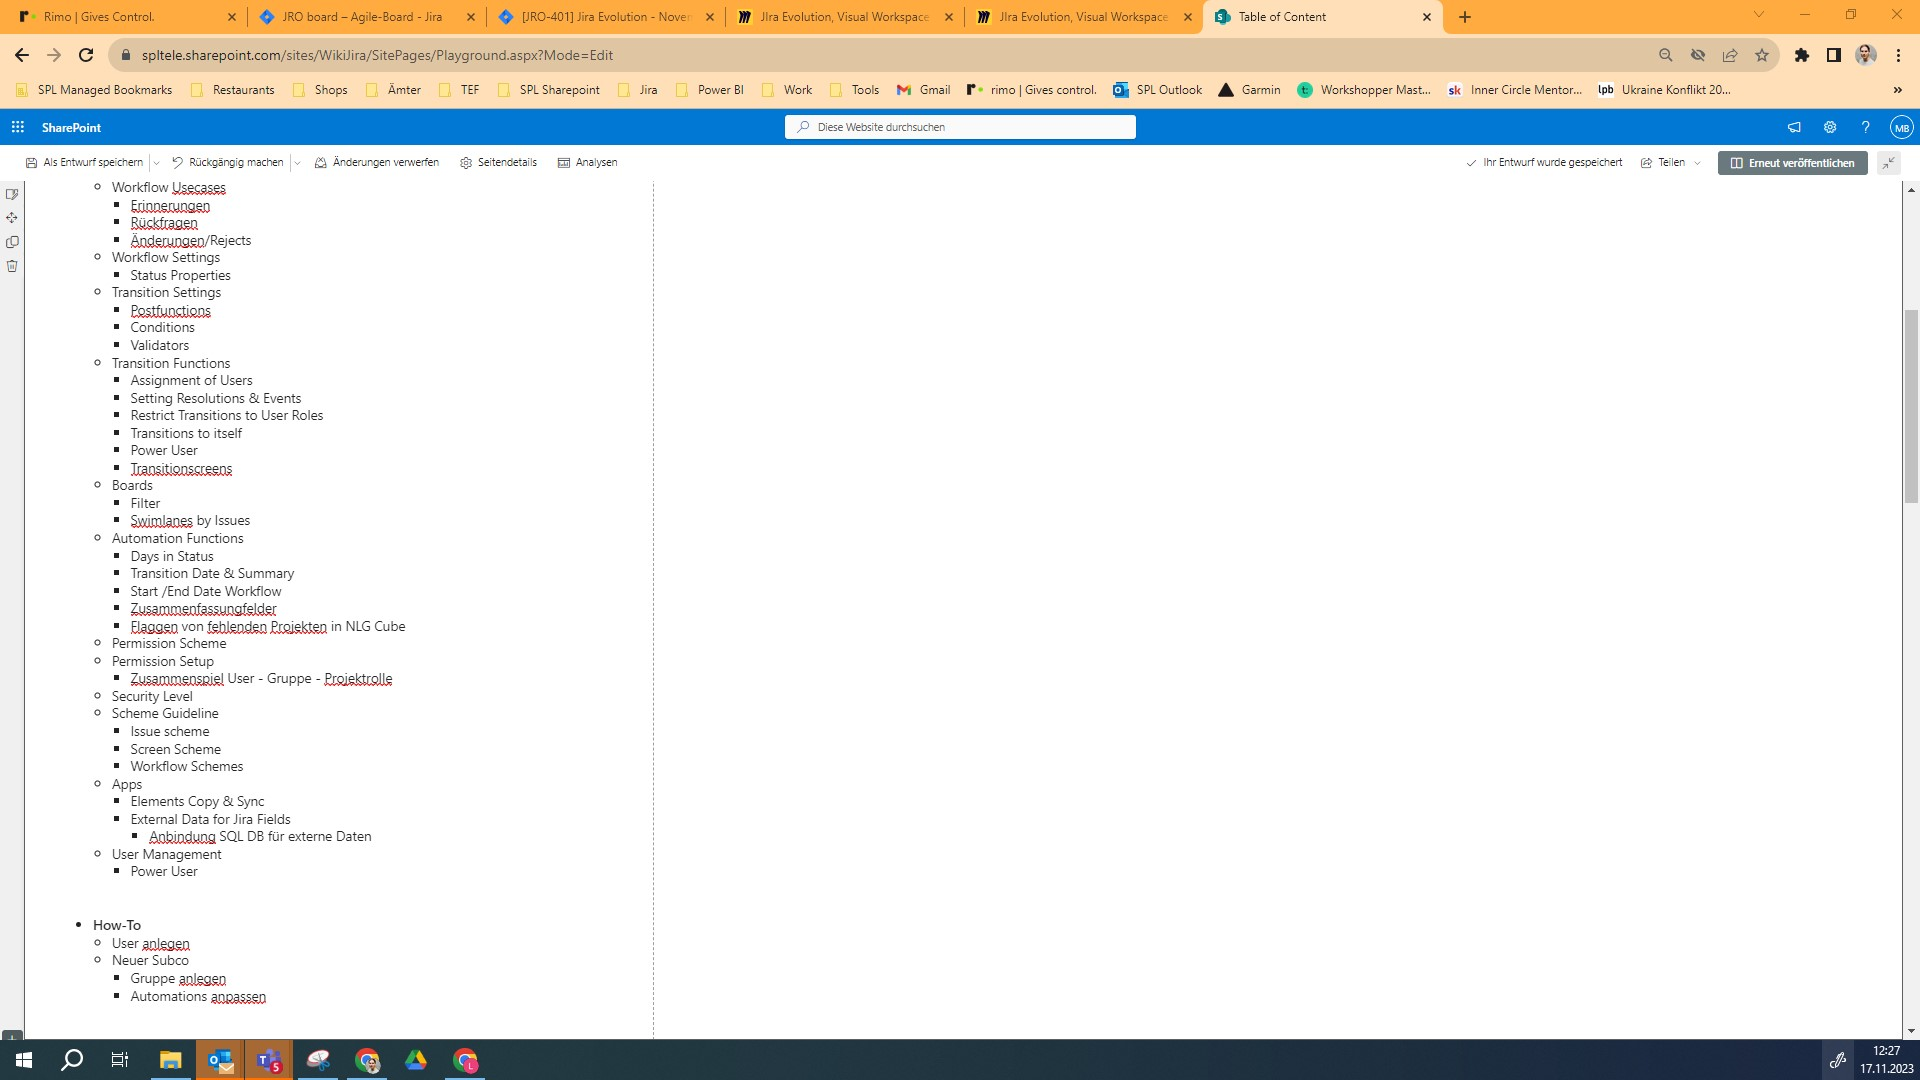Open Outlook from the taskbar
Image resolution: width=1920 pixels, height=1080 pixels.
[220, 1060]
